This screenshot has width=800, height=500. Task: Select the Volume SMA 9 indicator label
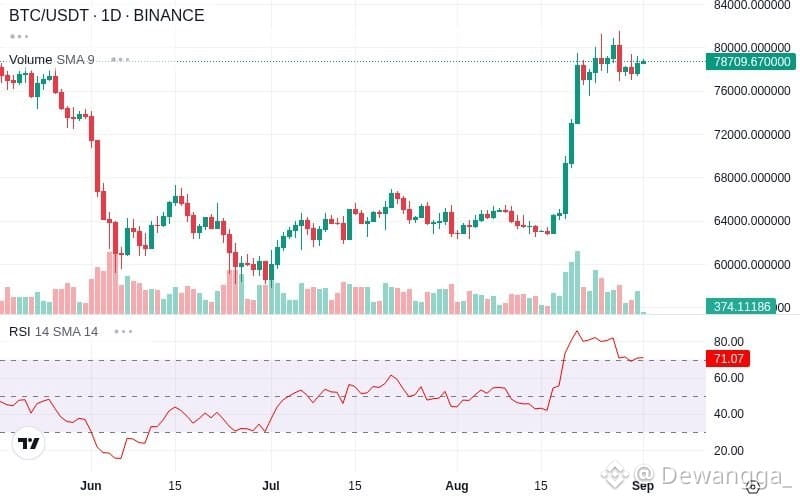[52, 60]
